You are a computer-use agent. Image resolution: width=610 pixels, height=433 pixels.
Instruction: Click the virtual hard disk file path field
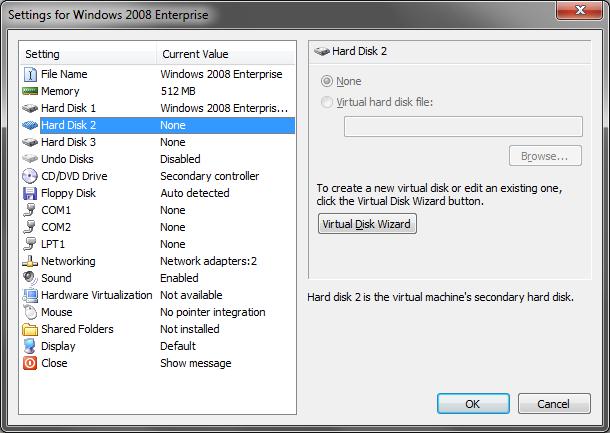[463, 126]
